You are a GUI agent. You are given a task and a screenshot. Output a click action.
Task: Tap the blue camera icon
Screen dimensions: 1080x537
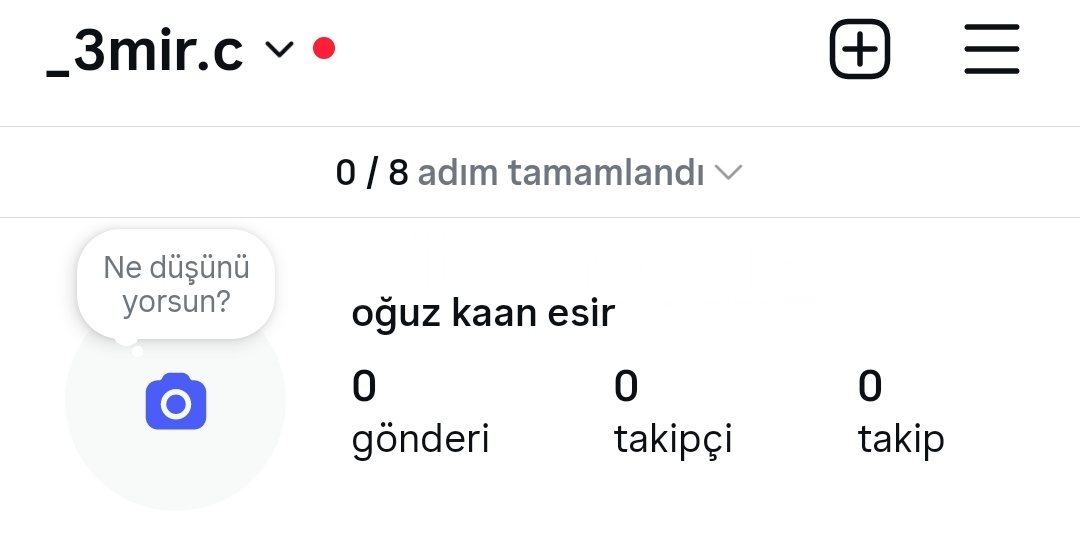point(176,402)
